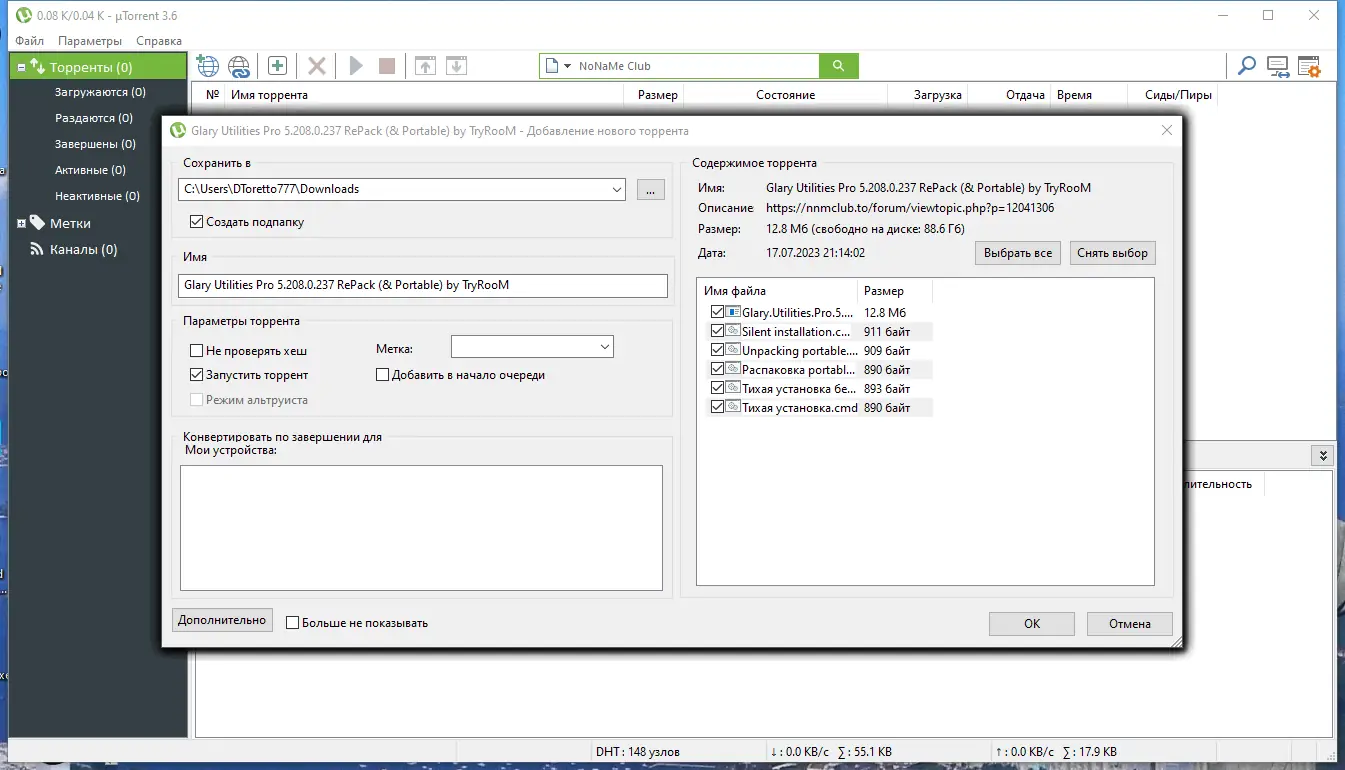Expand the Метки tree node

click(21, 223)
